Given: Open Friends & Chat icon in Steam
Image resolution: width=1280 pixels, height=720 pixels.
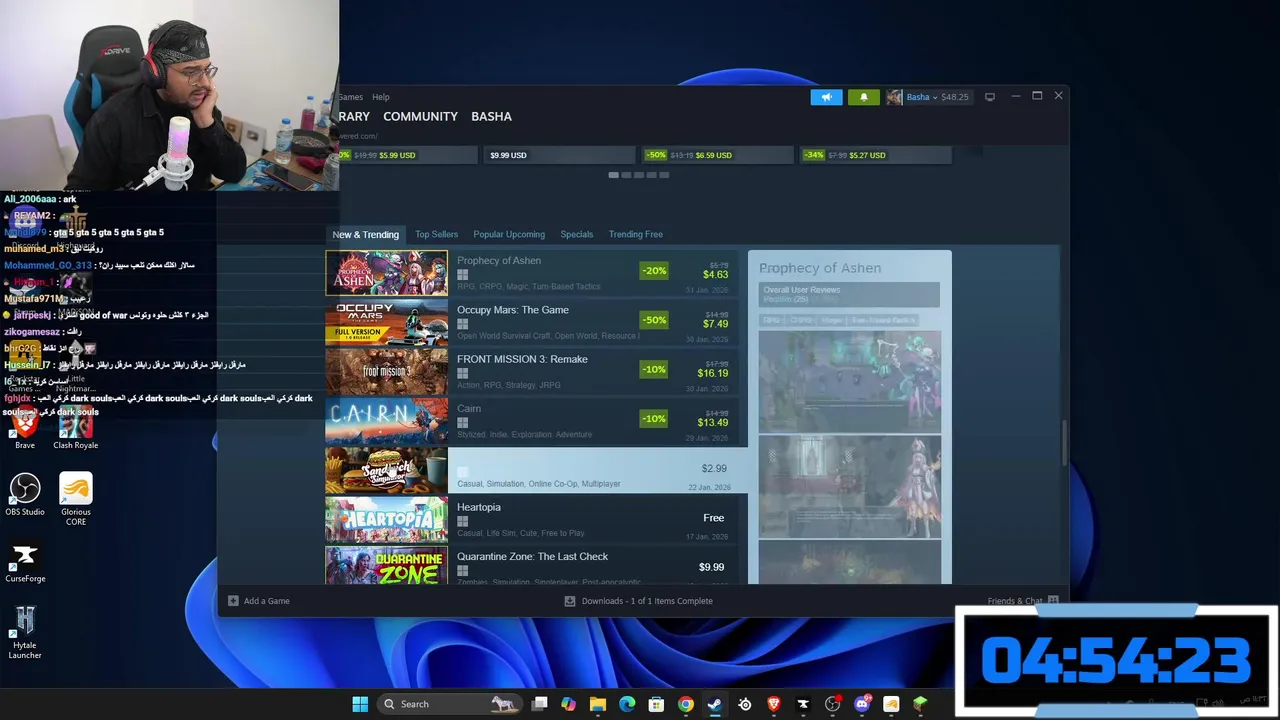Looking at the screenshot, I should 1053,601.
